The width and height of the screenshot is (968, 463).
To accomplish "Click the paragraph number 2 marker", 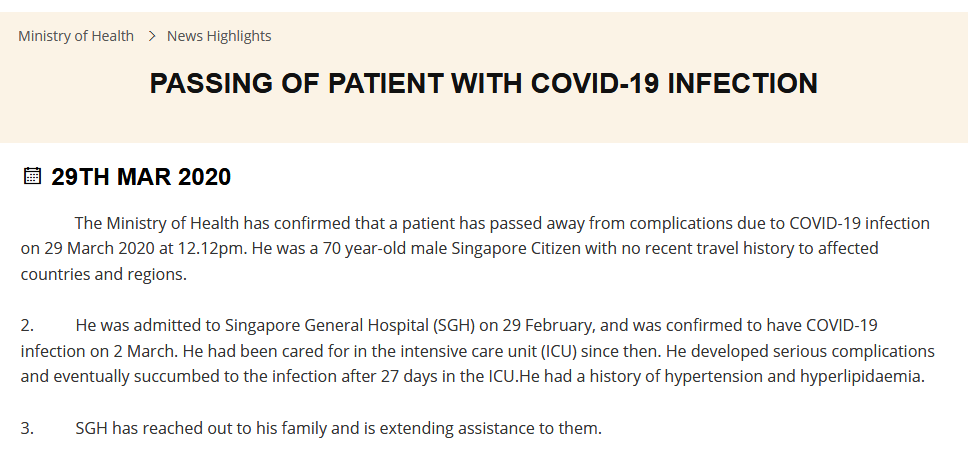I will click(27, 325).
